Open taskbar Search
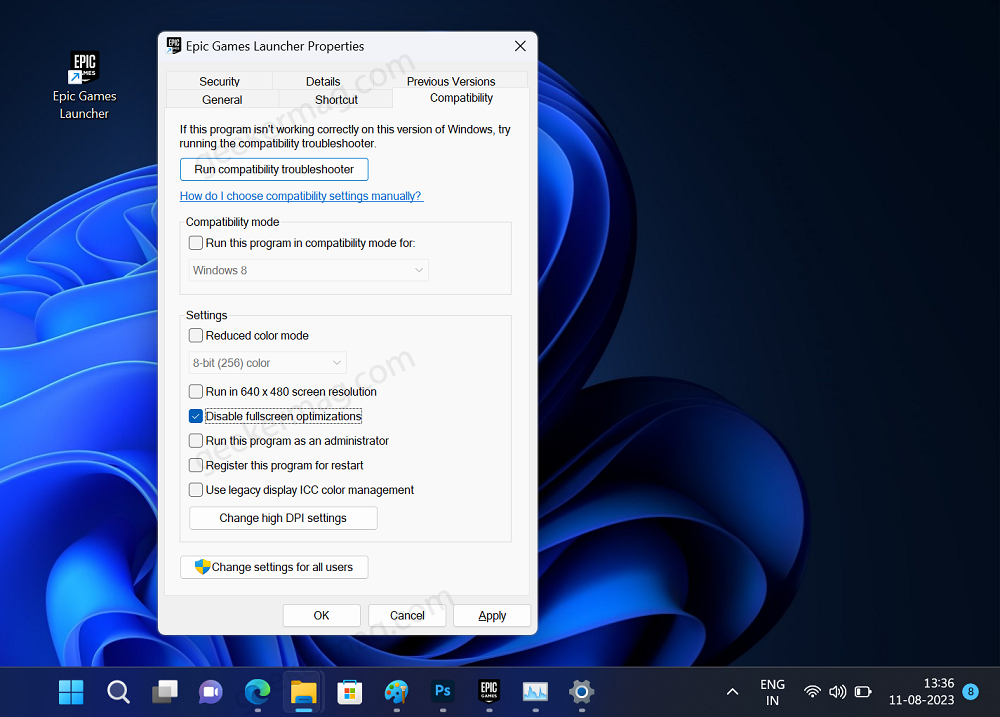 (118, 692)
